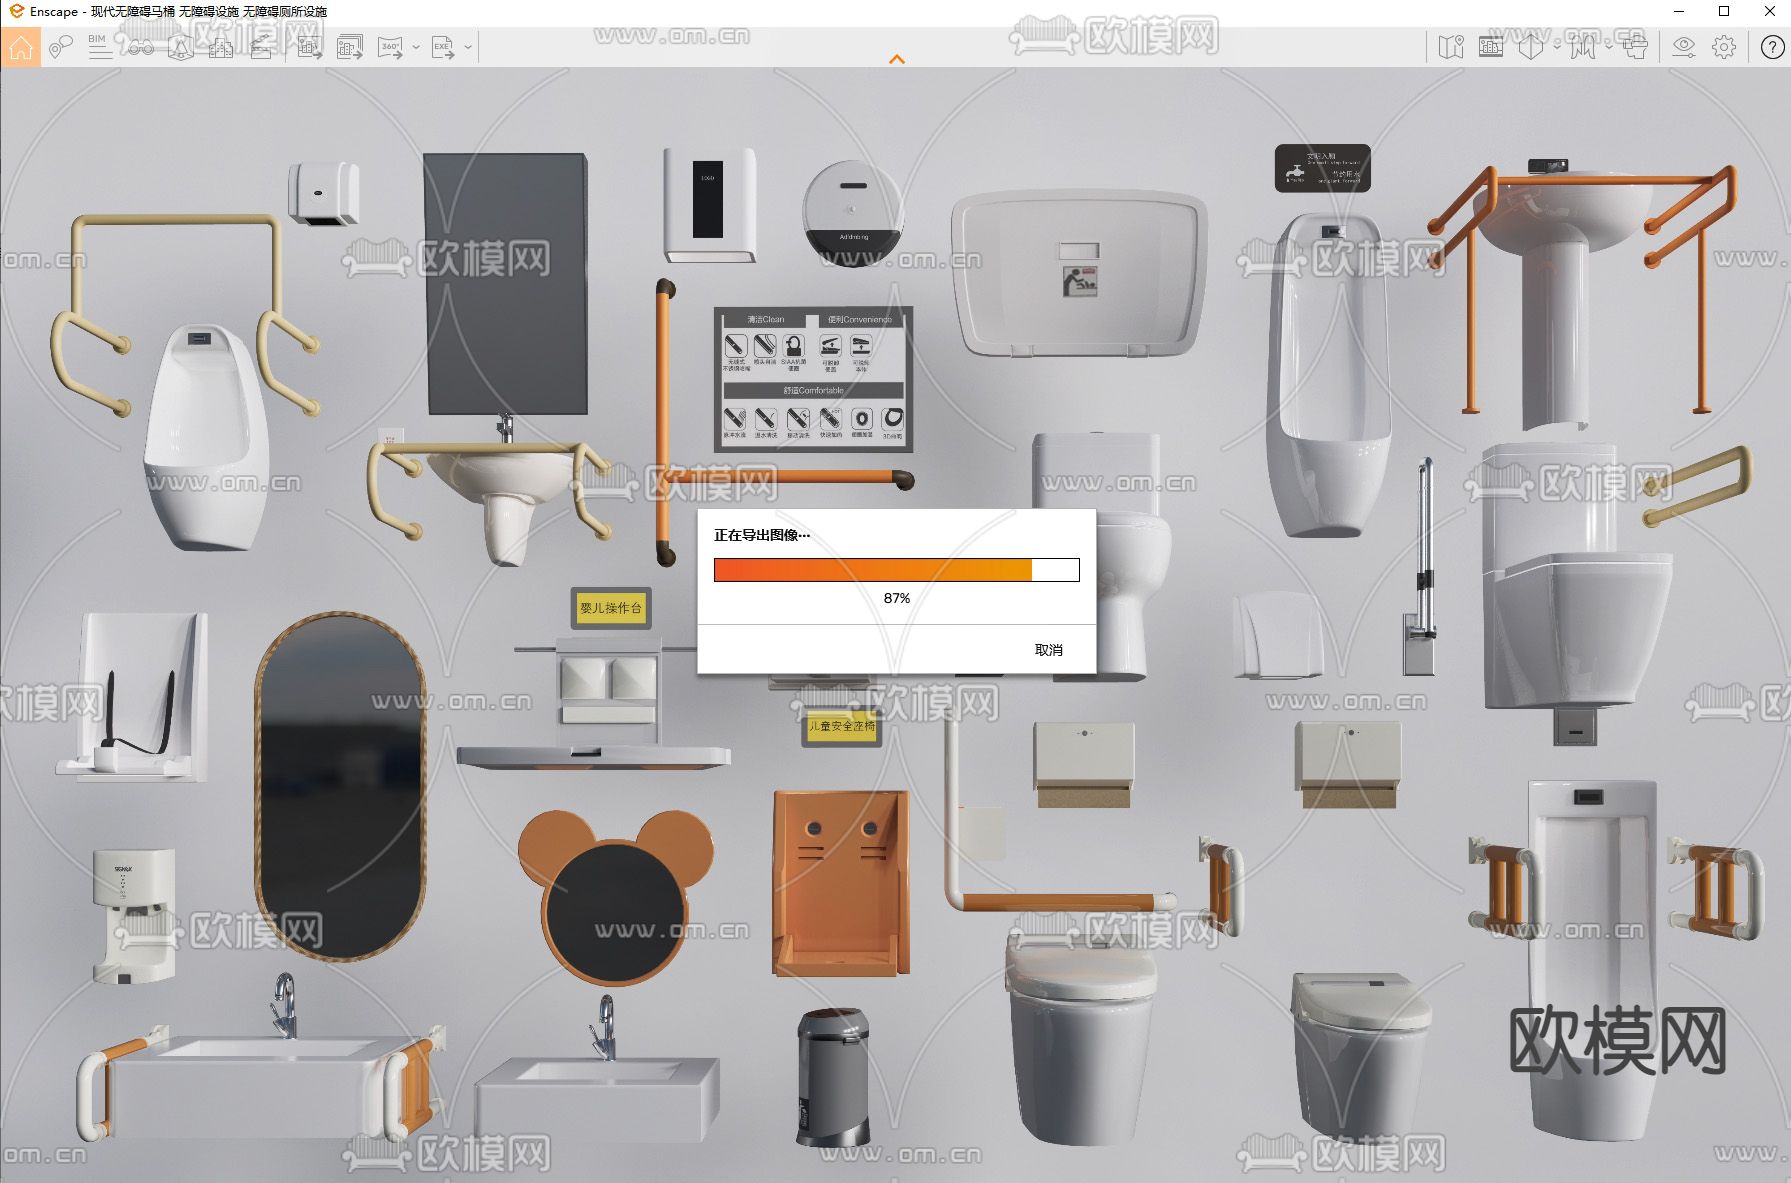This screenshot has height=1183, width=1791.
Task: Toggle the binoculars live view icon
Action: coord(140,47)
